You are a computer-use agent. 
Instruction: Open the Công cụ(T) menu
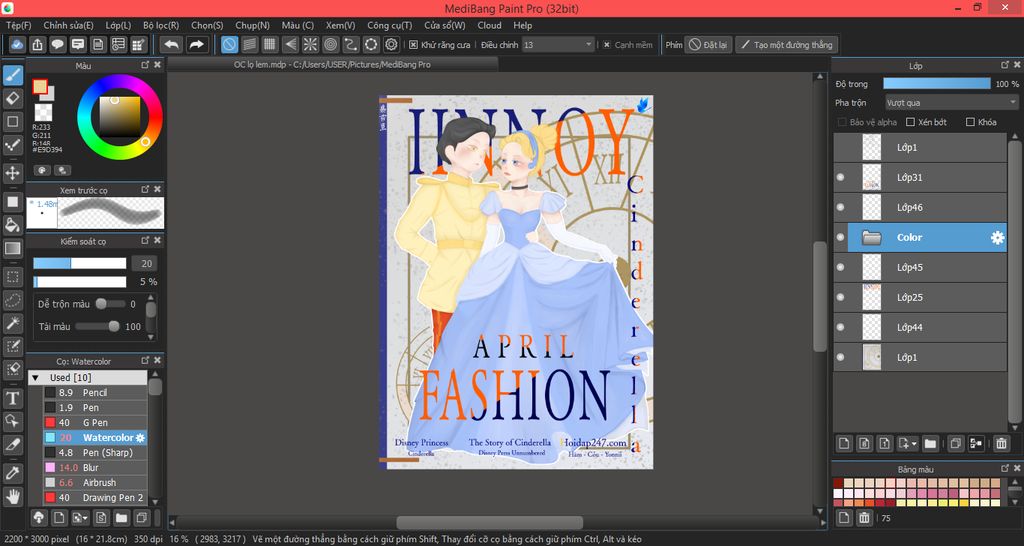point(390,25)
